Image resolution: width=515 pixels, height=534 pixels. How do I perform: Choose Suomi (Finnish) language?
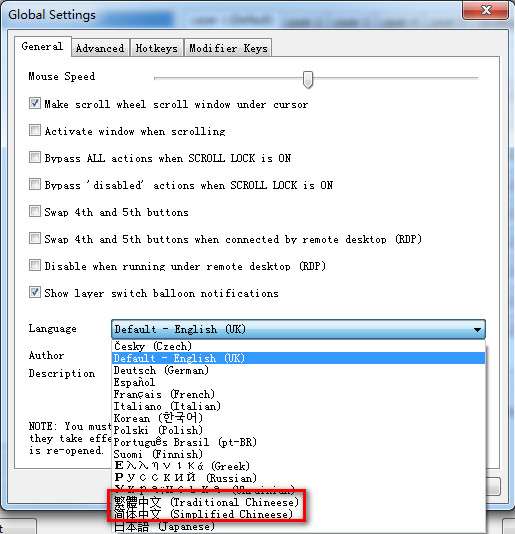coord(298,454)
